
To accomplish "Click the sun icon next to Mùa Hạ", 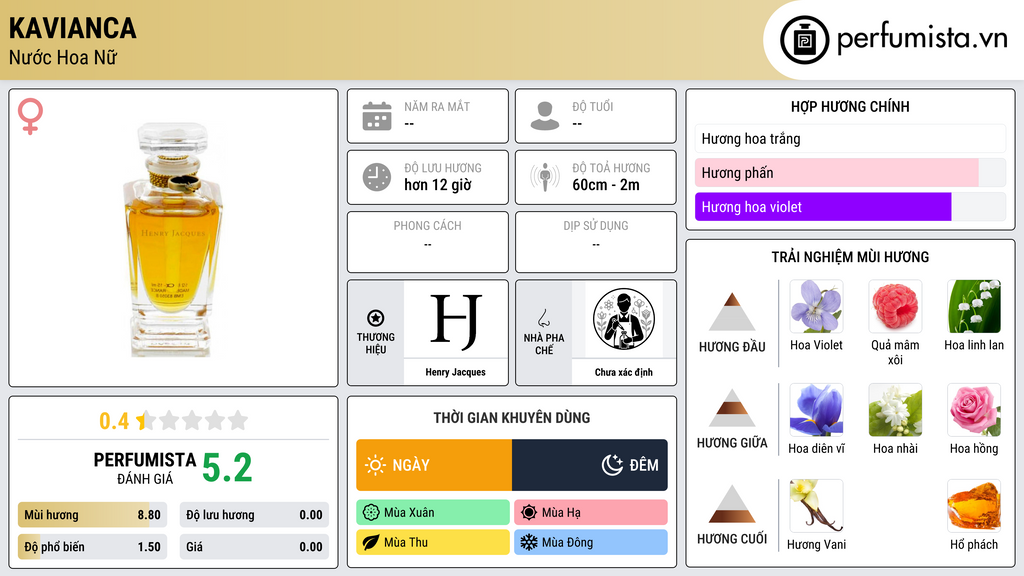I will (x=529, y=513).
